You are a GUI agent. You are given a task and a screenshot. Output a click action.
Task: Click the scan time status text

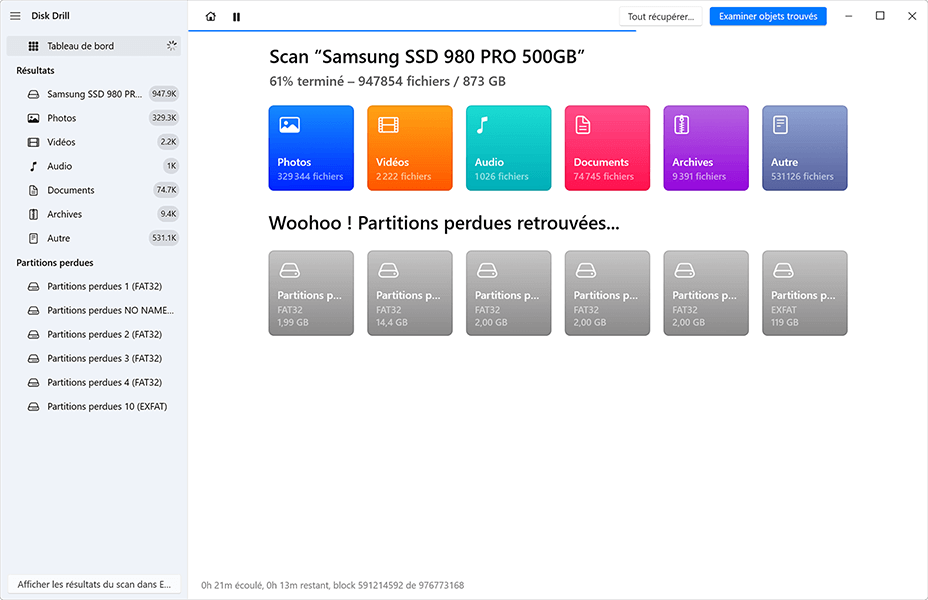click(x=333, y=585)
